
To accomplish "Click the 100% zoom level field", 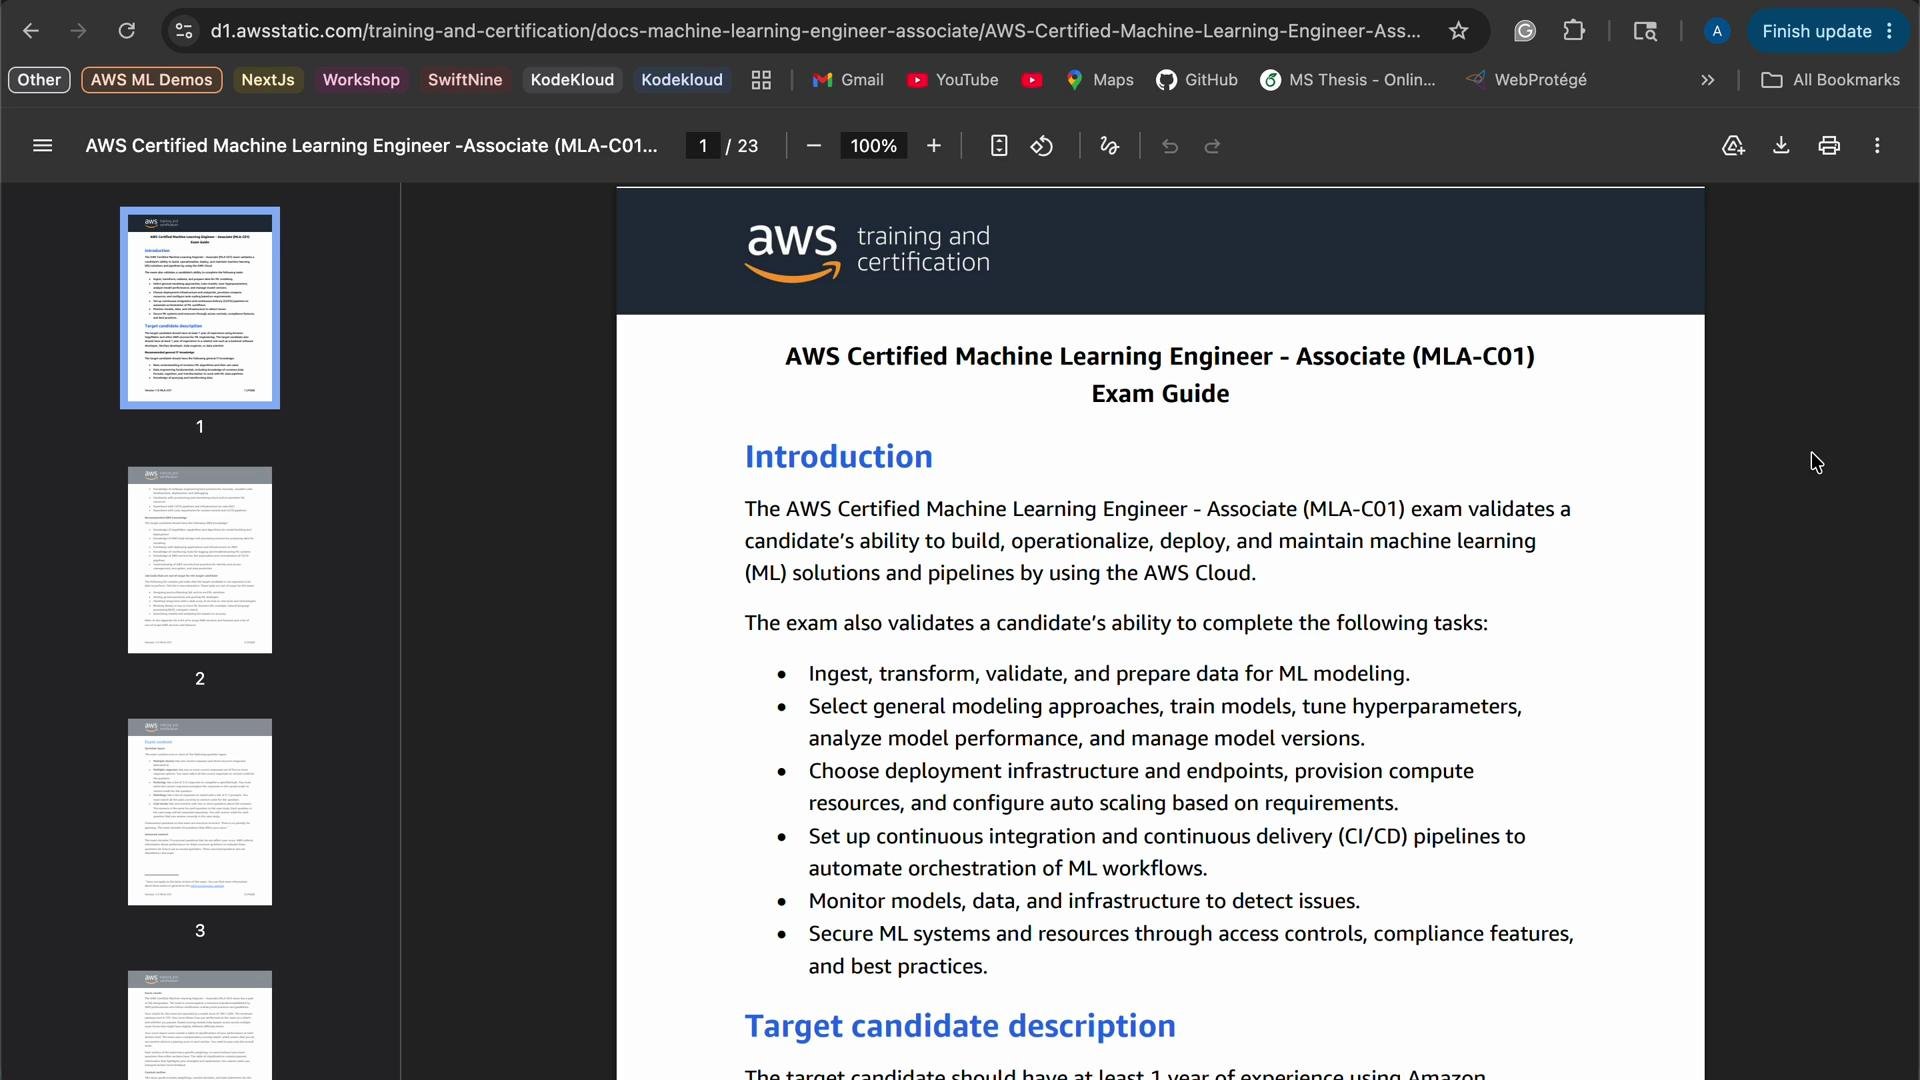I will click(874, 146).
